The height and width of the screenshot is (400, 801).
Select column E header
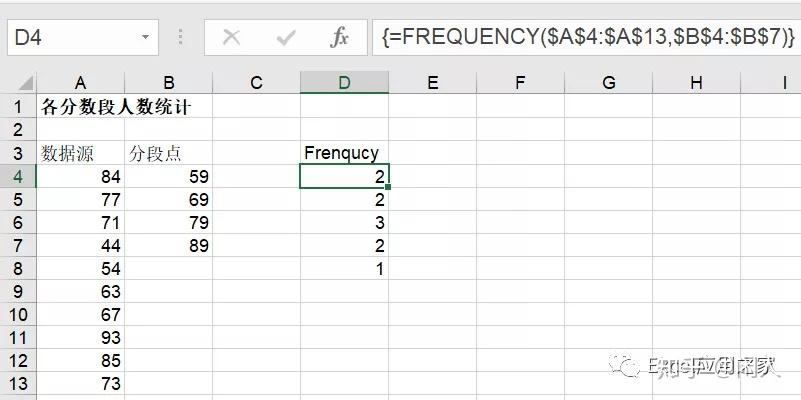(433, 83)
